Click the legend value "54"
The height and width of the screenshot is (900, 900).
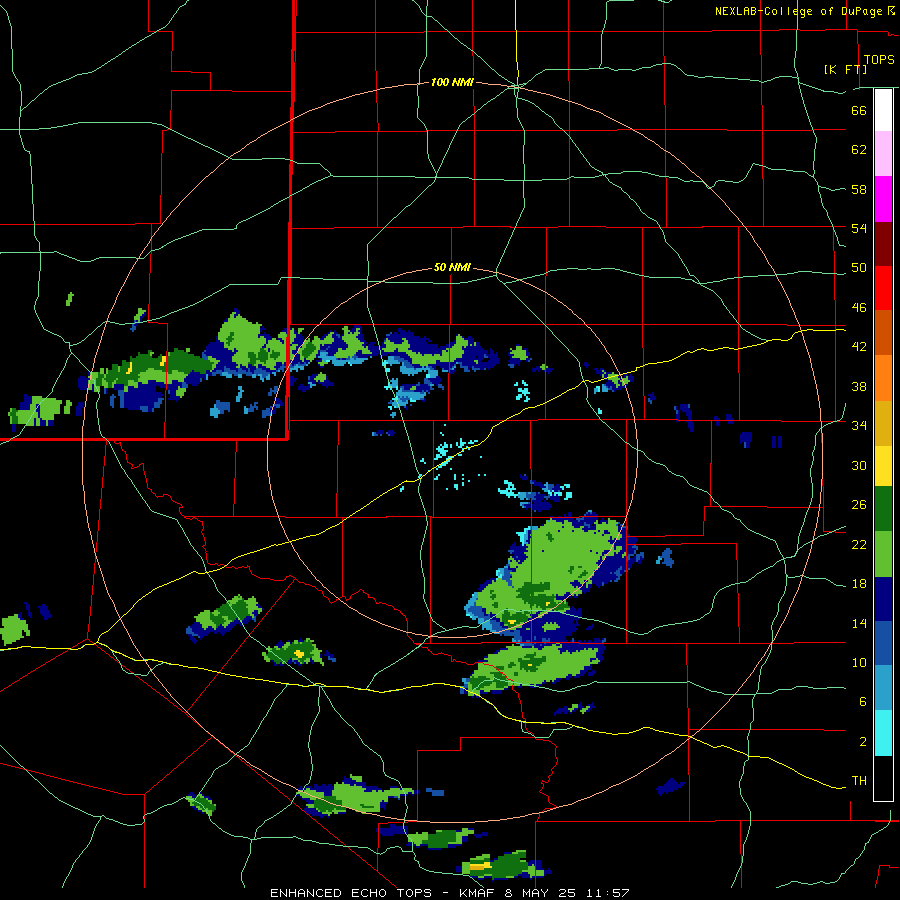click(859, 228)
